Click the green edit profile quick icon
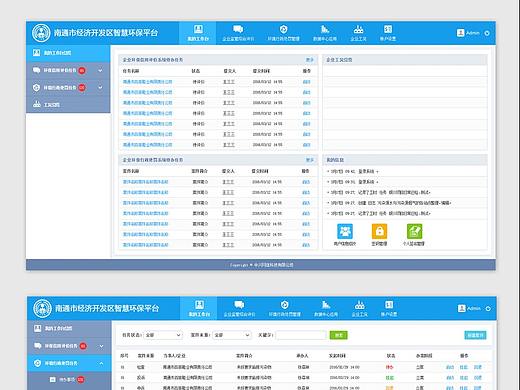The height and width of the screenshot is (390, 520). click(414, 231)
